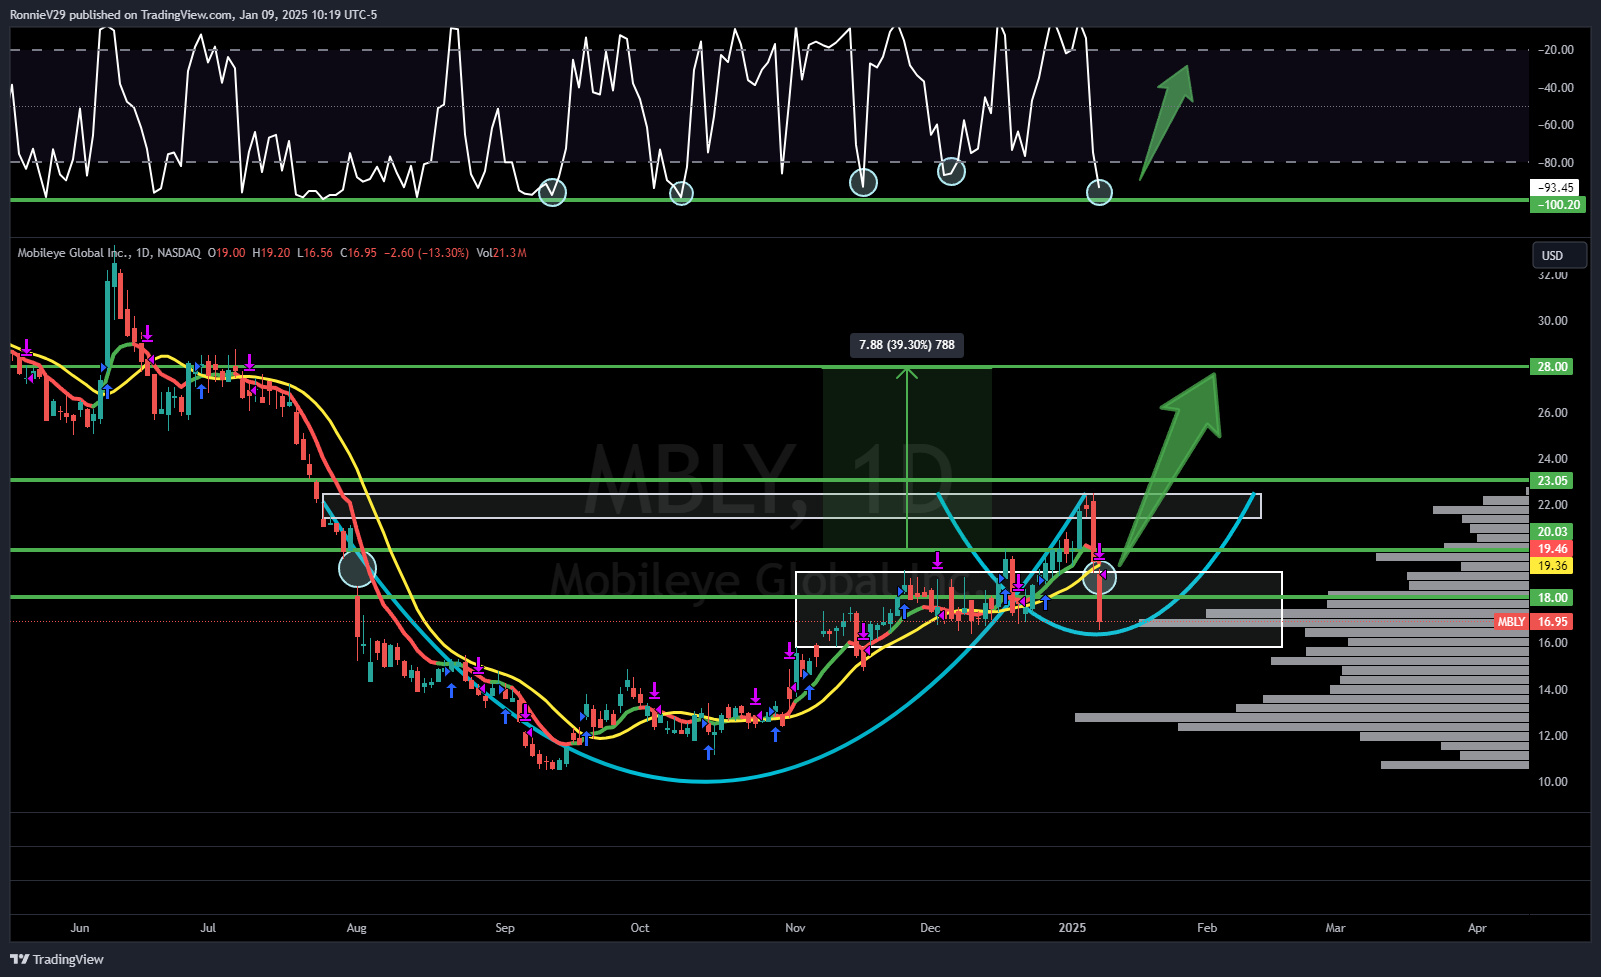Select the red 19.46 price label
This screenshot has width=1601, height=977.
tap(1552, 549)
